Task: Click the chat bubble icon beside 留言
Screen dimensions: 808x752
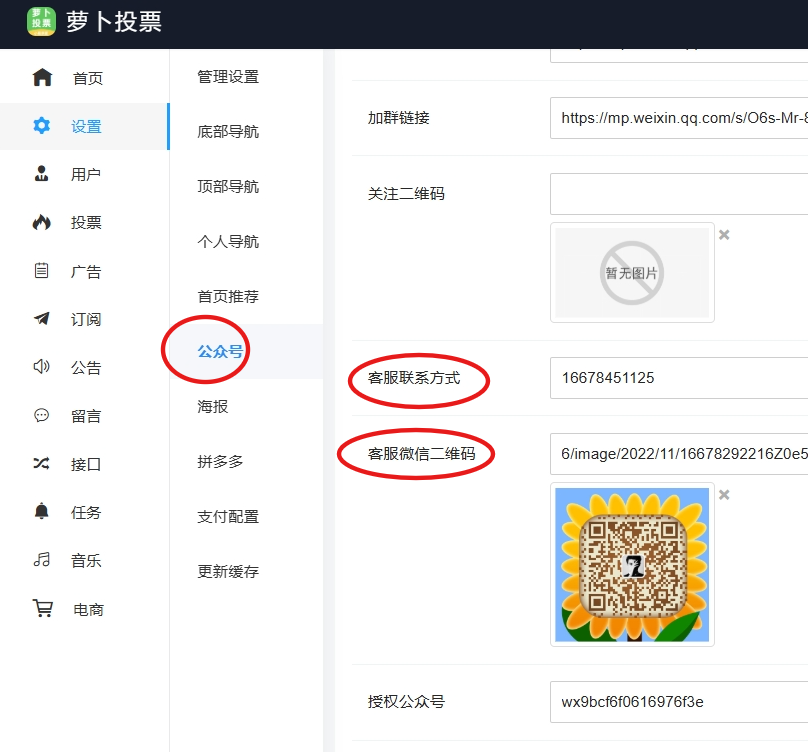Action: point(41,415)
